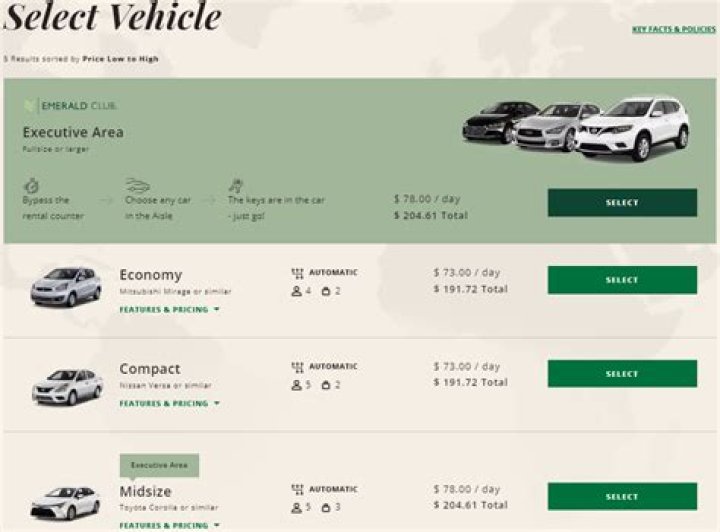
Task: Expand Economy Features & Pricing
Action: point(169,310)
